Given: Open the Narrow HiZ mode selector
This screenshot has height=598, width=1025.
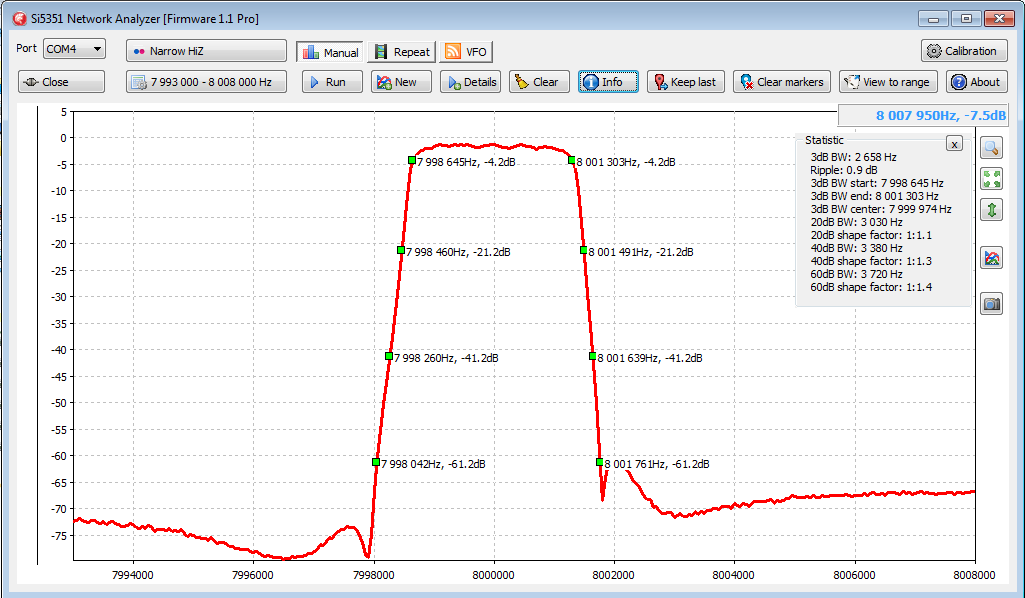Looking at the screenshot, I should [206, 51].
